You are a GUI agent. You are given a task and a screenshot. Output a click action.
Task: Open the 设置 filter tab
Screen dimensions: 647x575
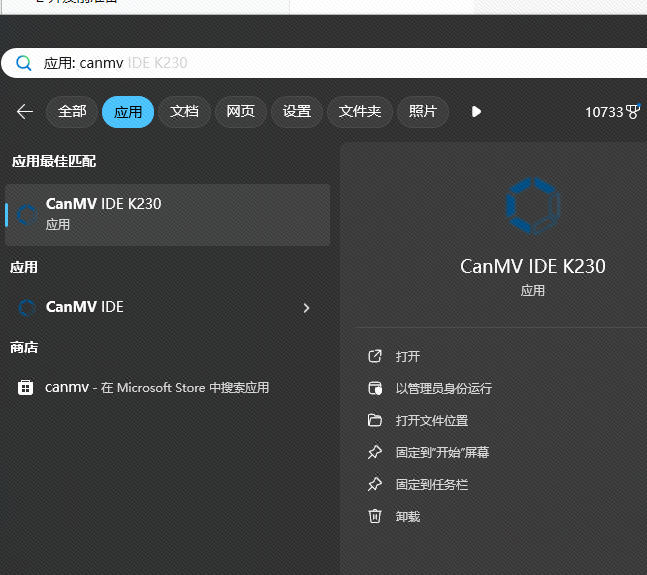pos(297,111)
